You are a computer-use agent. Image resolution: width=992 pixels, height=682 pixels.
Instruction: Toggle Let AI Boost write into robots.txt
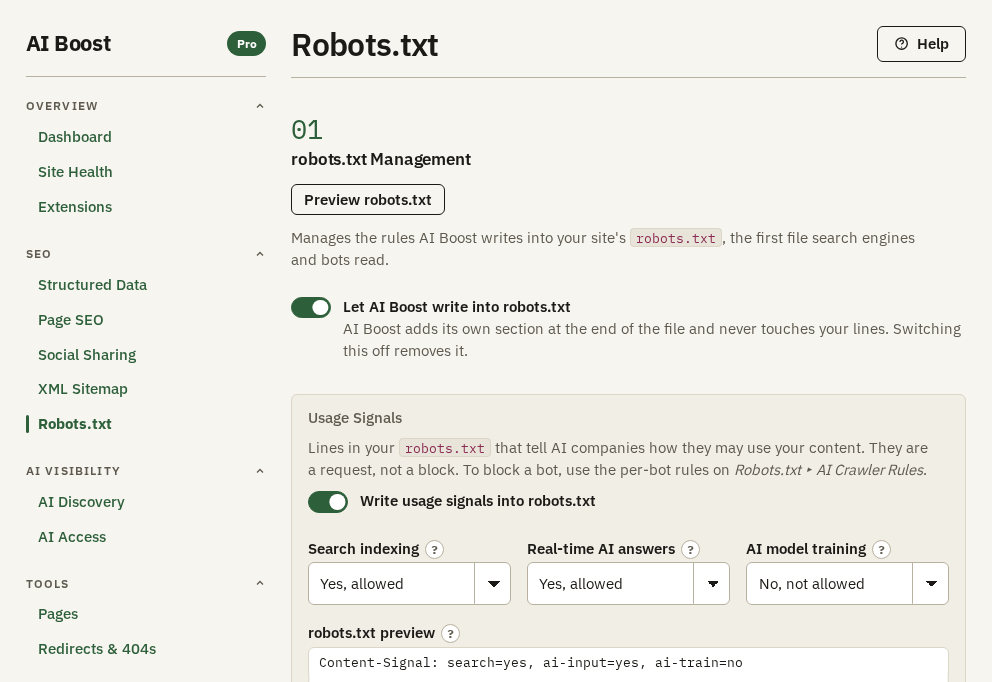click(311, 307)
